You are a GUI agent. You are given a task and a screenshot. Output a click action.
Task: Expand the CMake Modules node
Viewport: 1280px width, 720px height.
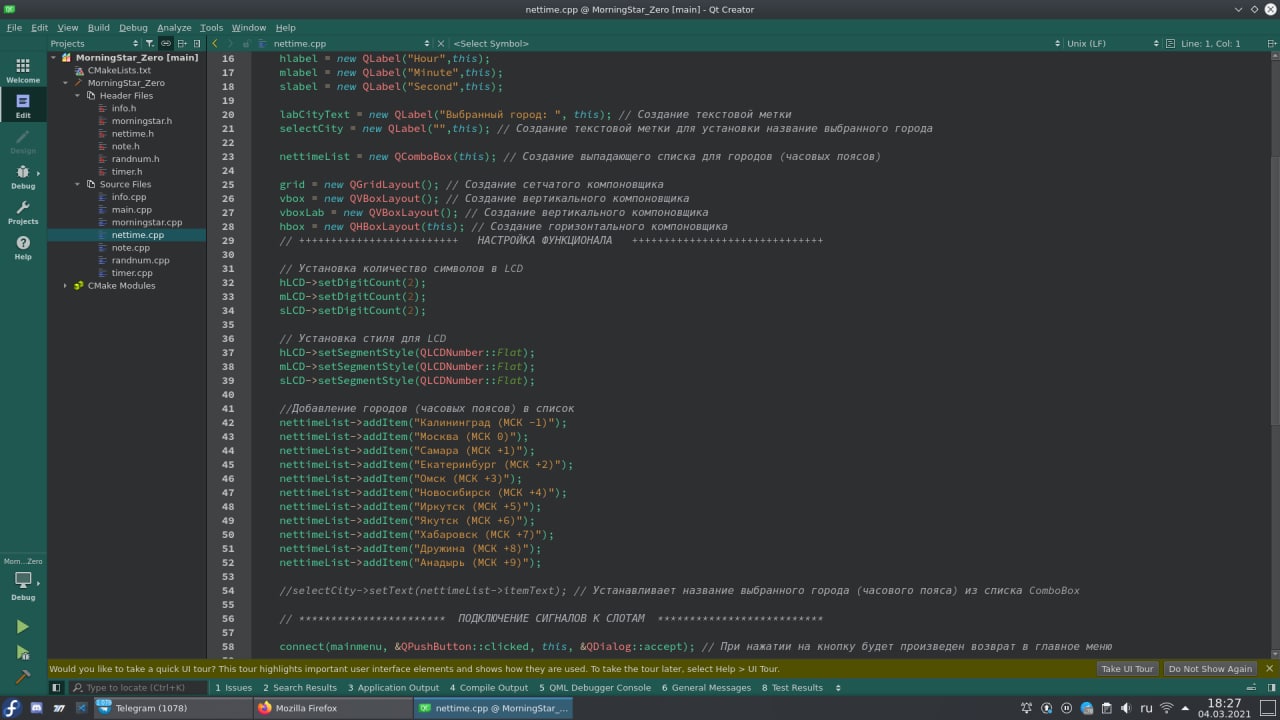coord(66,286)
